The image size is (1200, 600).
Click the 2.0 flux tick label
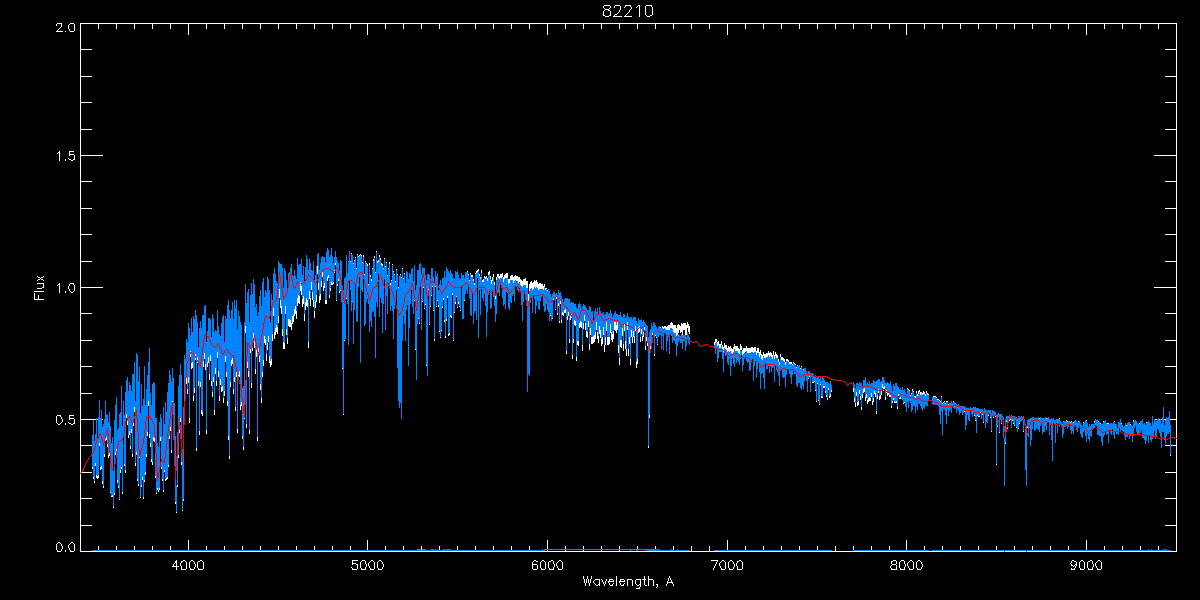pyautogui.click(x=65, y=28)
